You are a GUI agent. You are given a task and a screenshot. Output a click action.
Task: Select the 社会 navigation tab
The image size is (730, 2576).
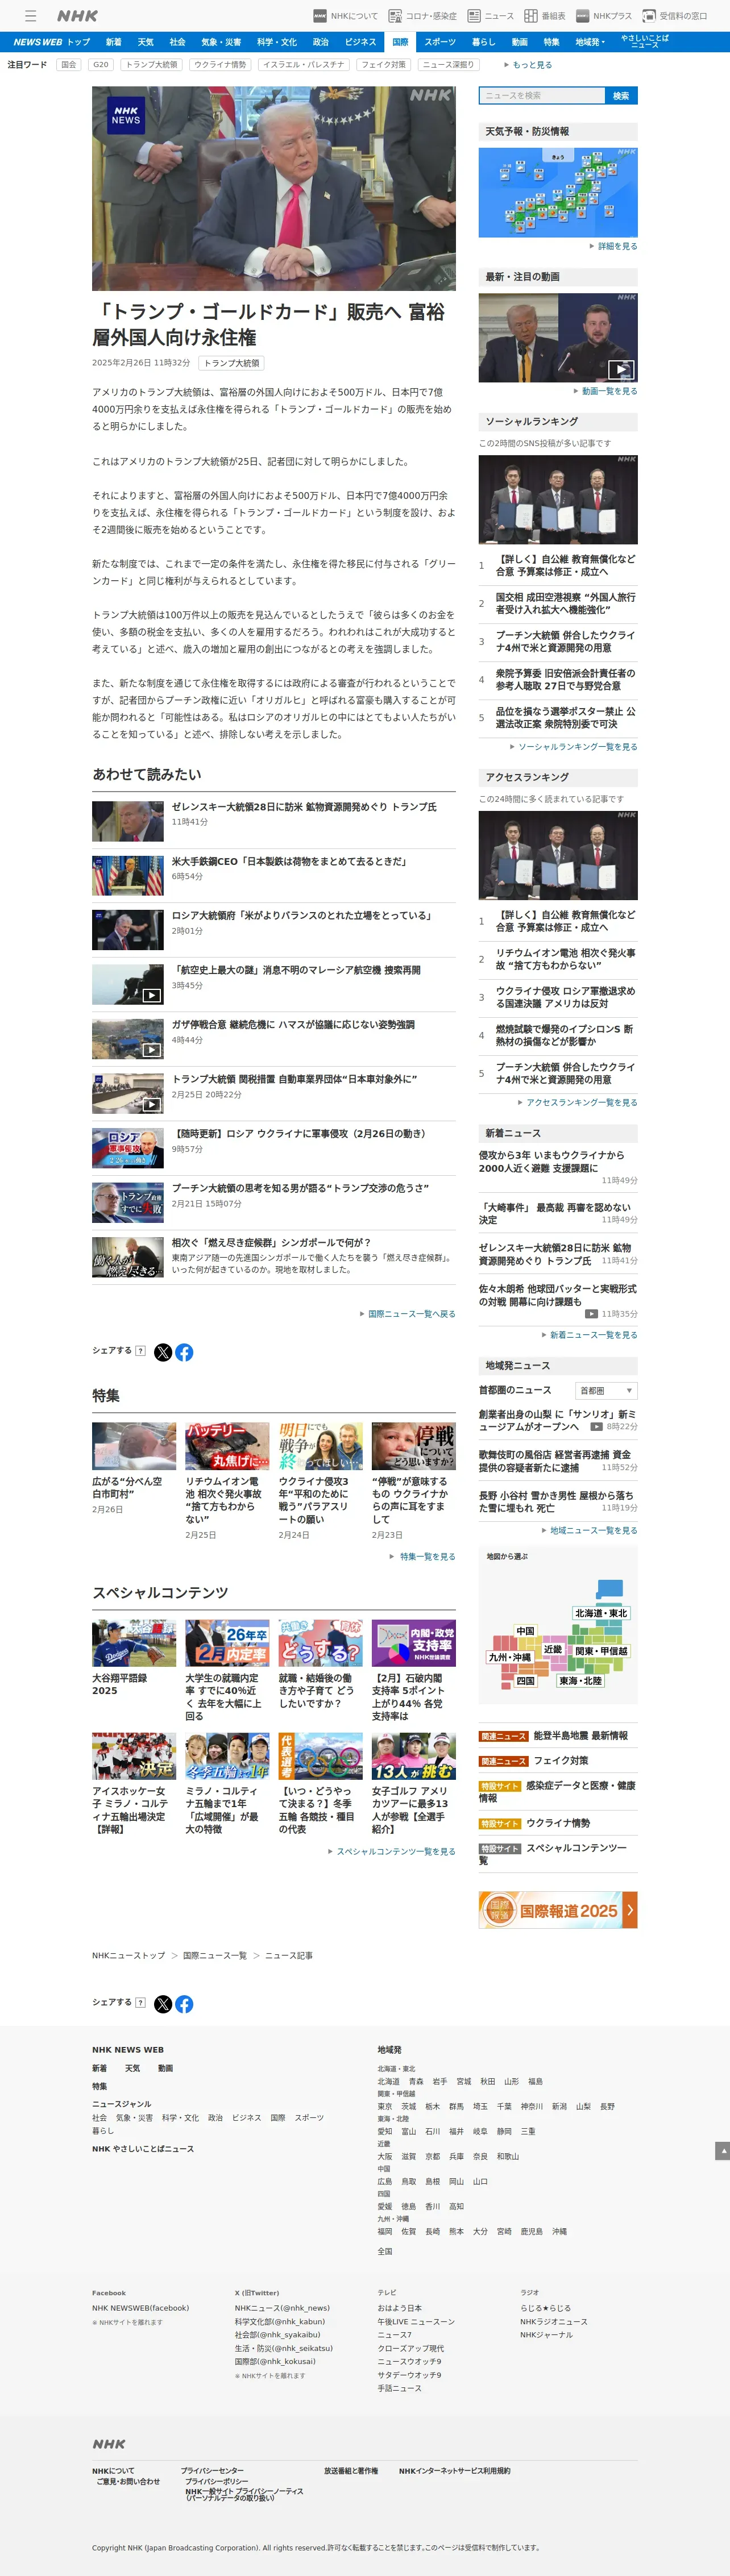point(177,42)
